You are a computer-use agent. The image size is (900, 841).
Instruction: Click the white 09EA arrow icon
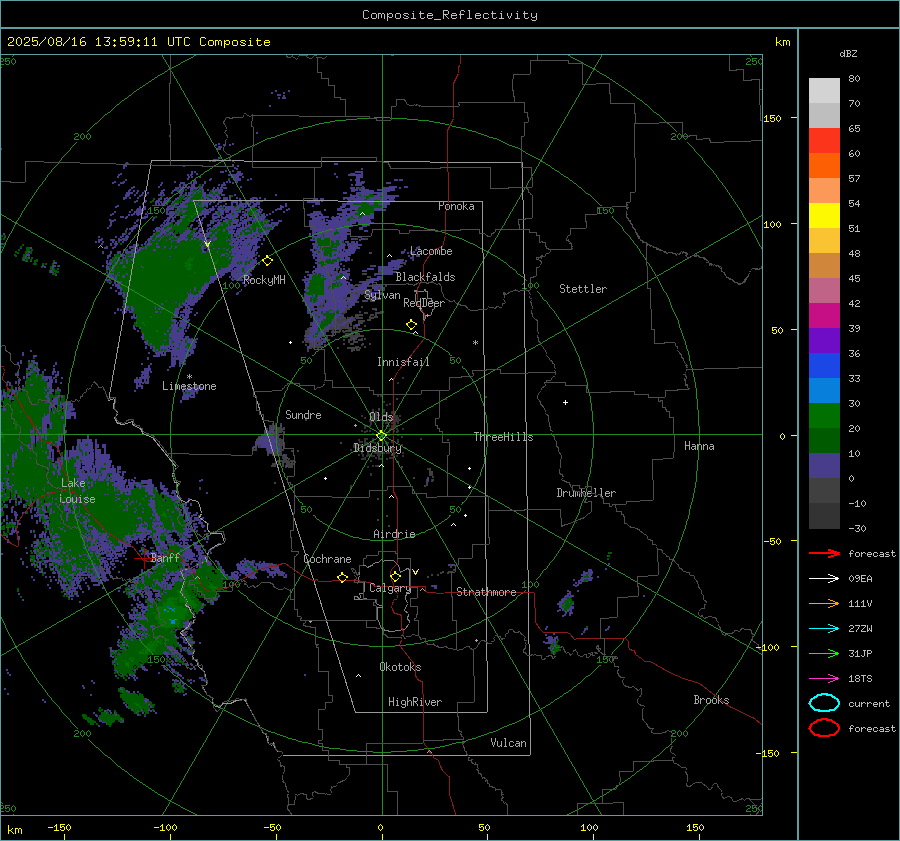pyautogui.click(x=824, y=579)
